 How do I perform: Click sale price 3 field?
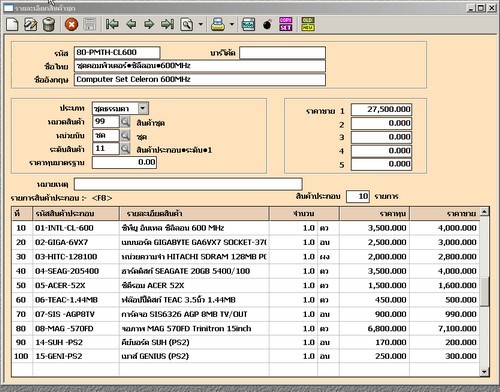[381, 137]
